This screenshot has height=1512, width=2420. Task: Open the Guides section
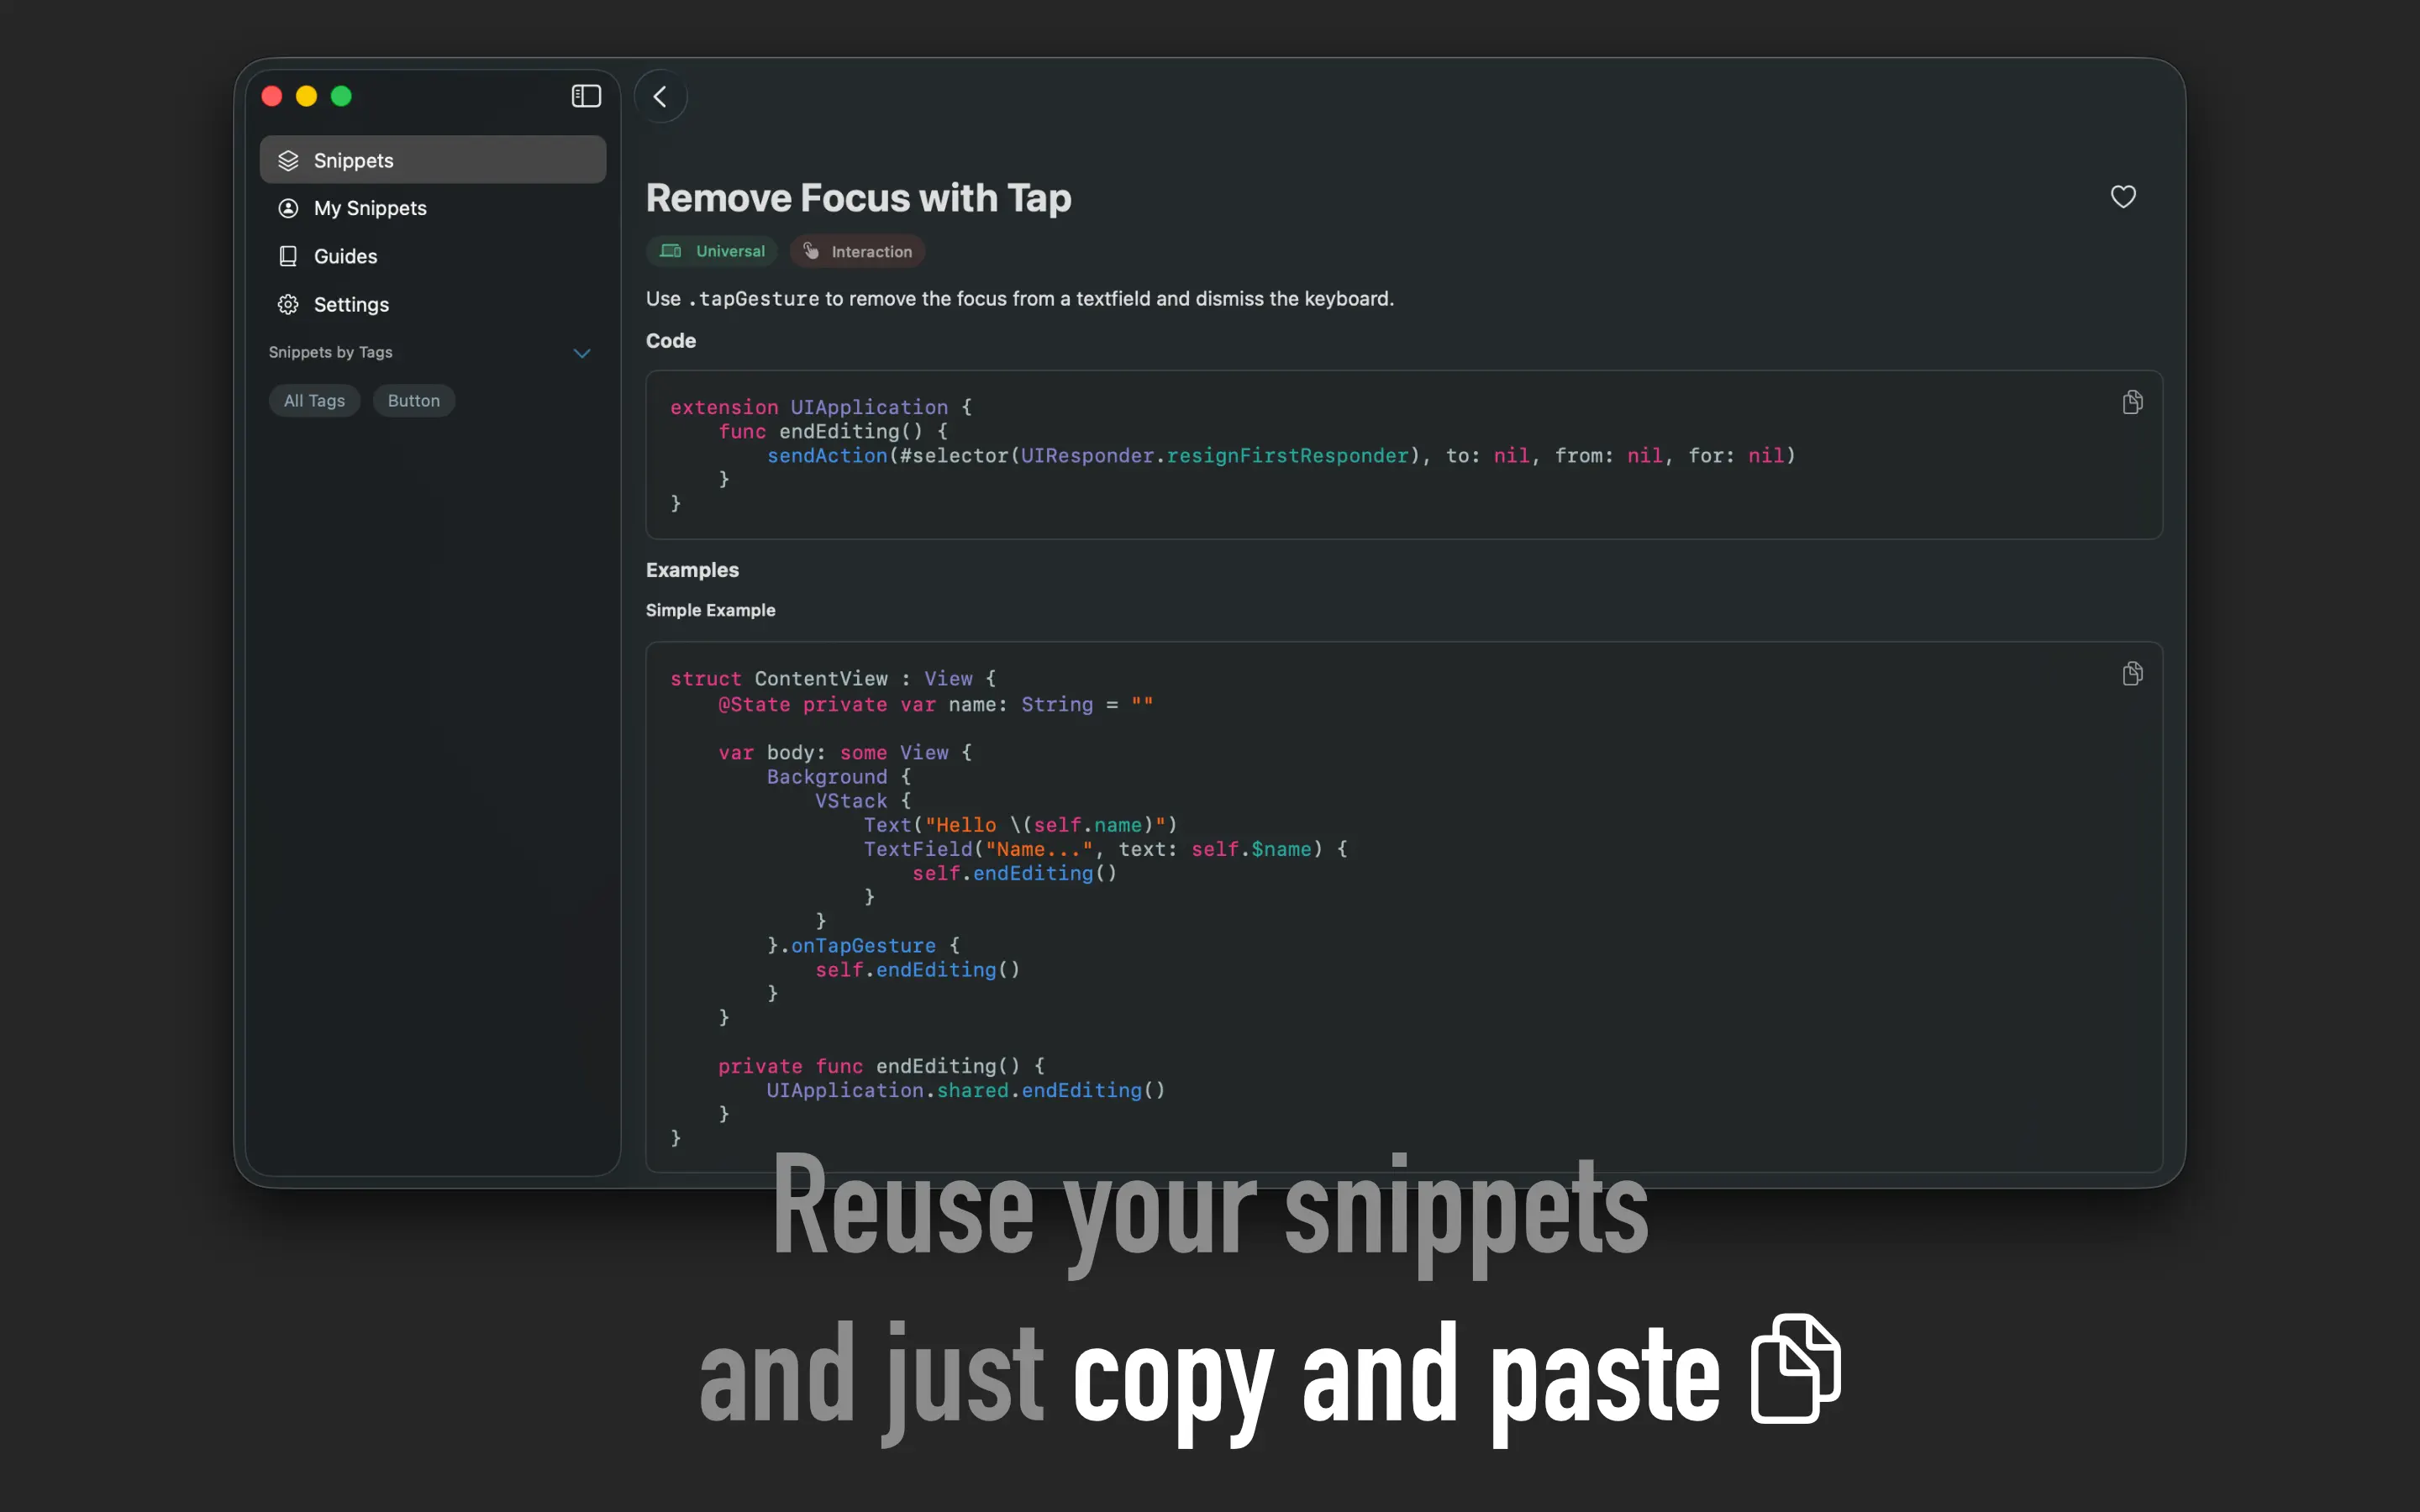tap(345, 256)
